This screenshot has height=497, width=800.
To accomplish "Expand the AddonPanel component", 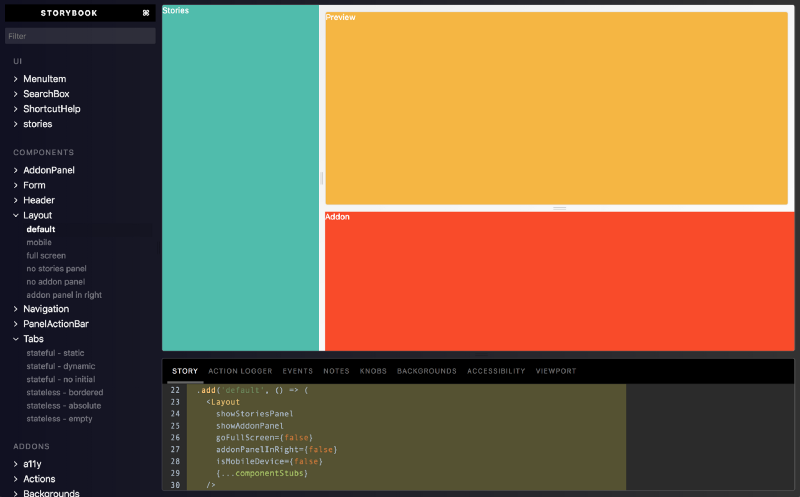I will point(48,170).
